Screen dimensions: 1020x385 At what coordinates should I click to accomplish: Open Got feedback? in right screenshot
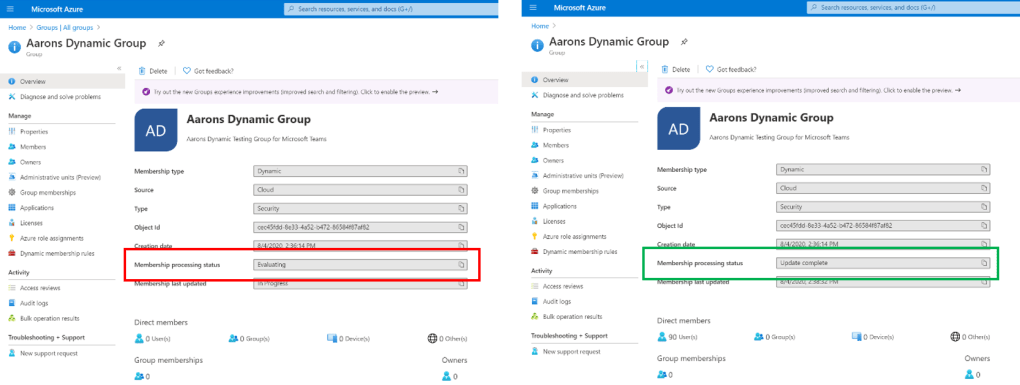tap(731, 69)
